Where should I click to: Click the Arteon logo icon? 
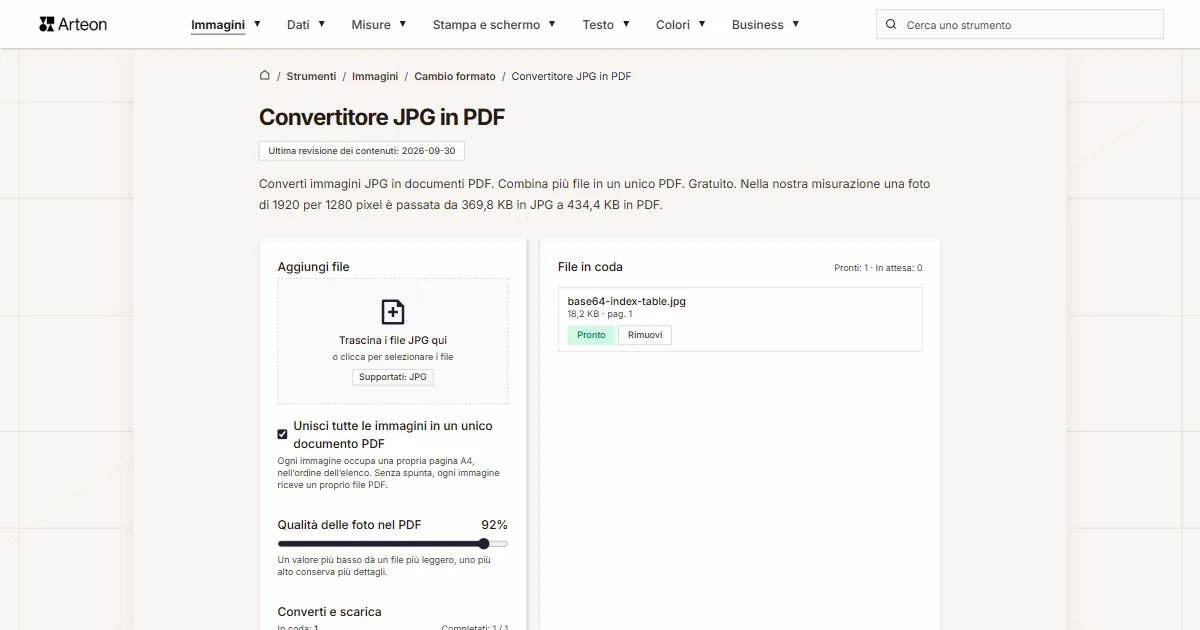coord(46,24)
